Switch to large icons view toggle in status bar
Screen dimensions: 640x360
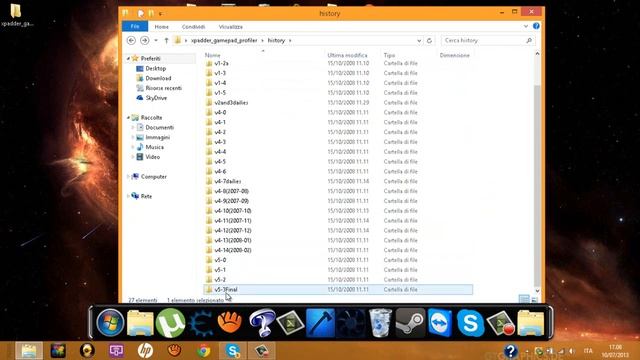pos(534,300)
